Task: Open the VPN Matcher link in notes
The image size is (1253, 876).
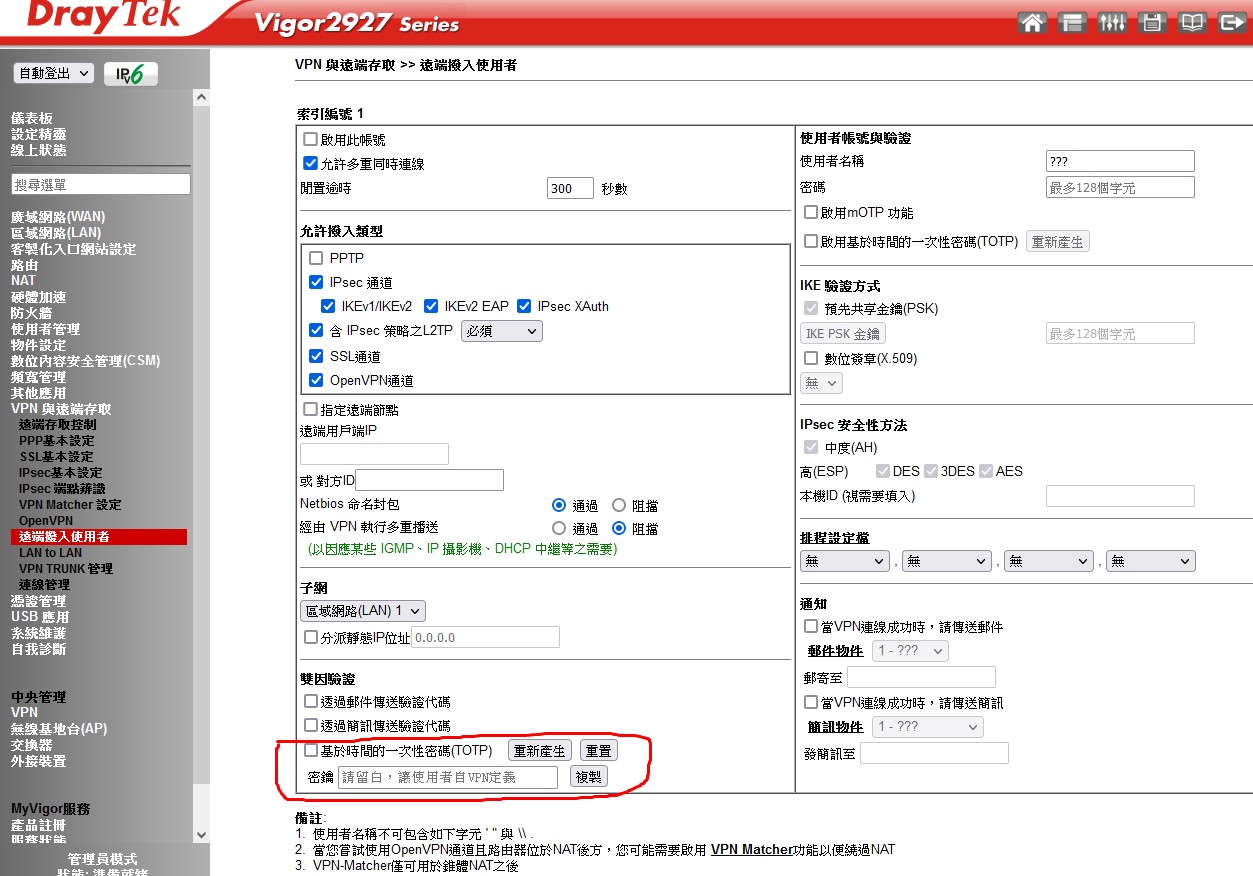Action: point(751,850)
